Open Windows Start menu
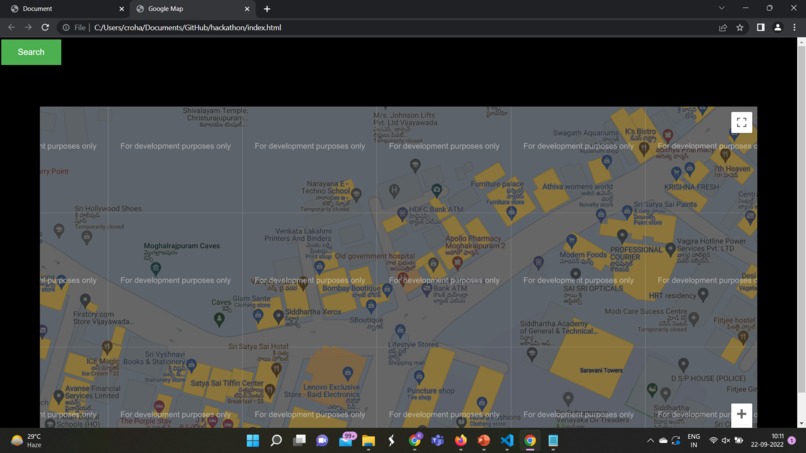Image resolution: width=806 pixels, height=453 pixels. click(x=253, y=441)
